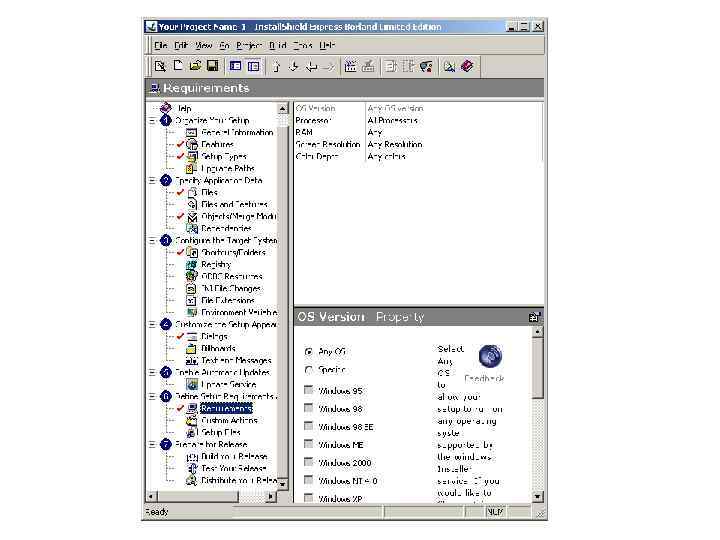The width and height of the screenshot is (720, 540).
Task: Open the Build menu
Action: 278,45
